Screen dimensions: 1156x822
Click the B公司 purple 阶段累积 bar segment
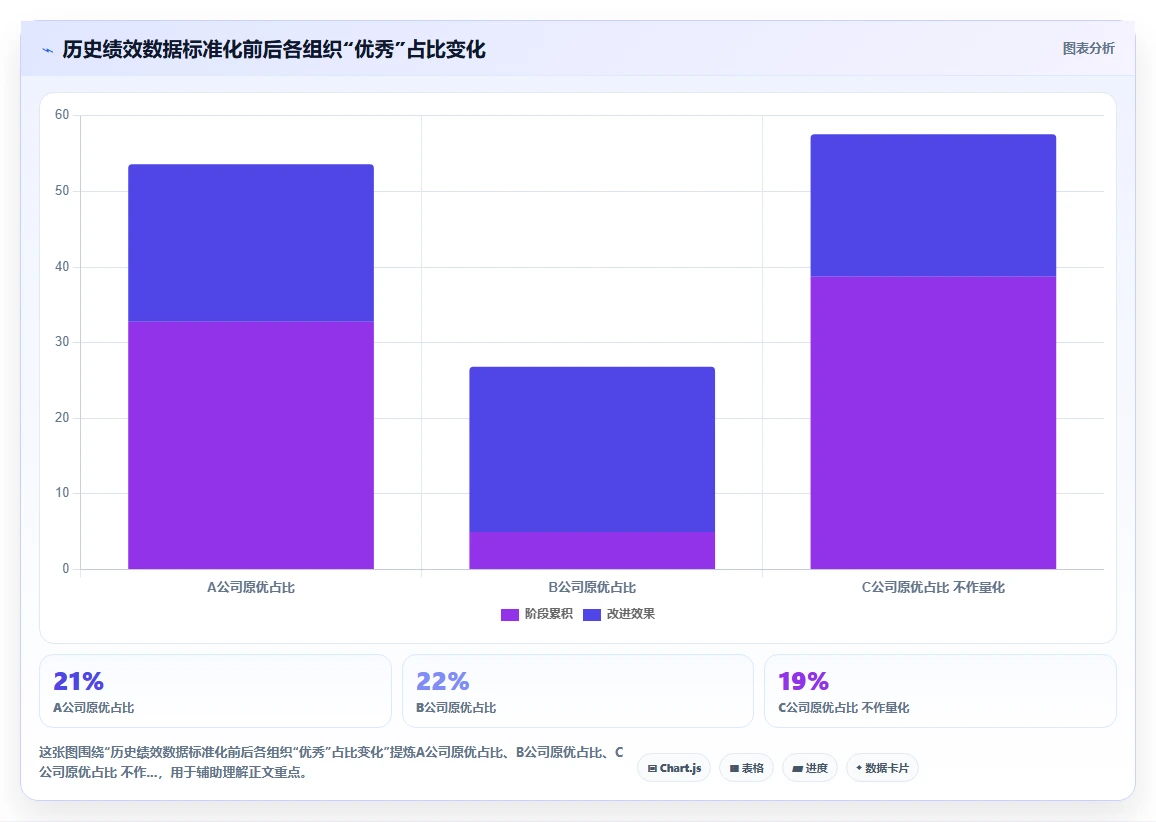(x=592, y=551)
